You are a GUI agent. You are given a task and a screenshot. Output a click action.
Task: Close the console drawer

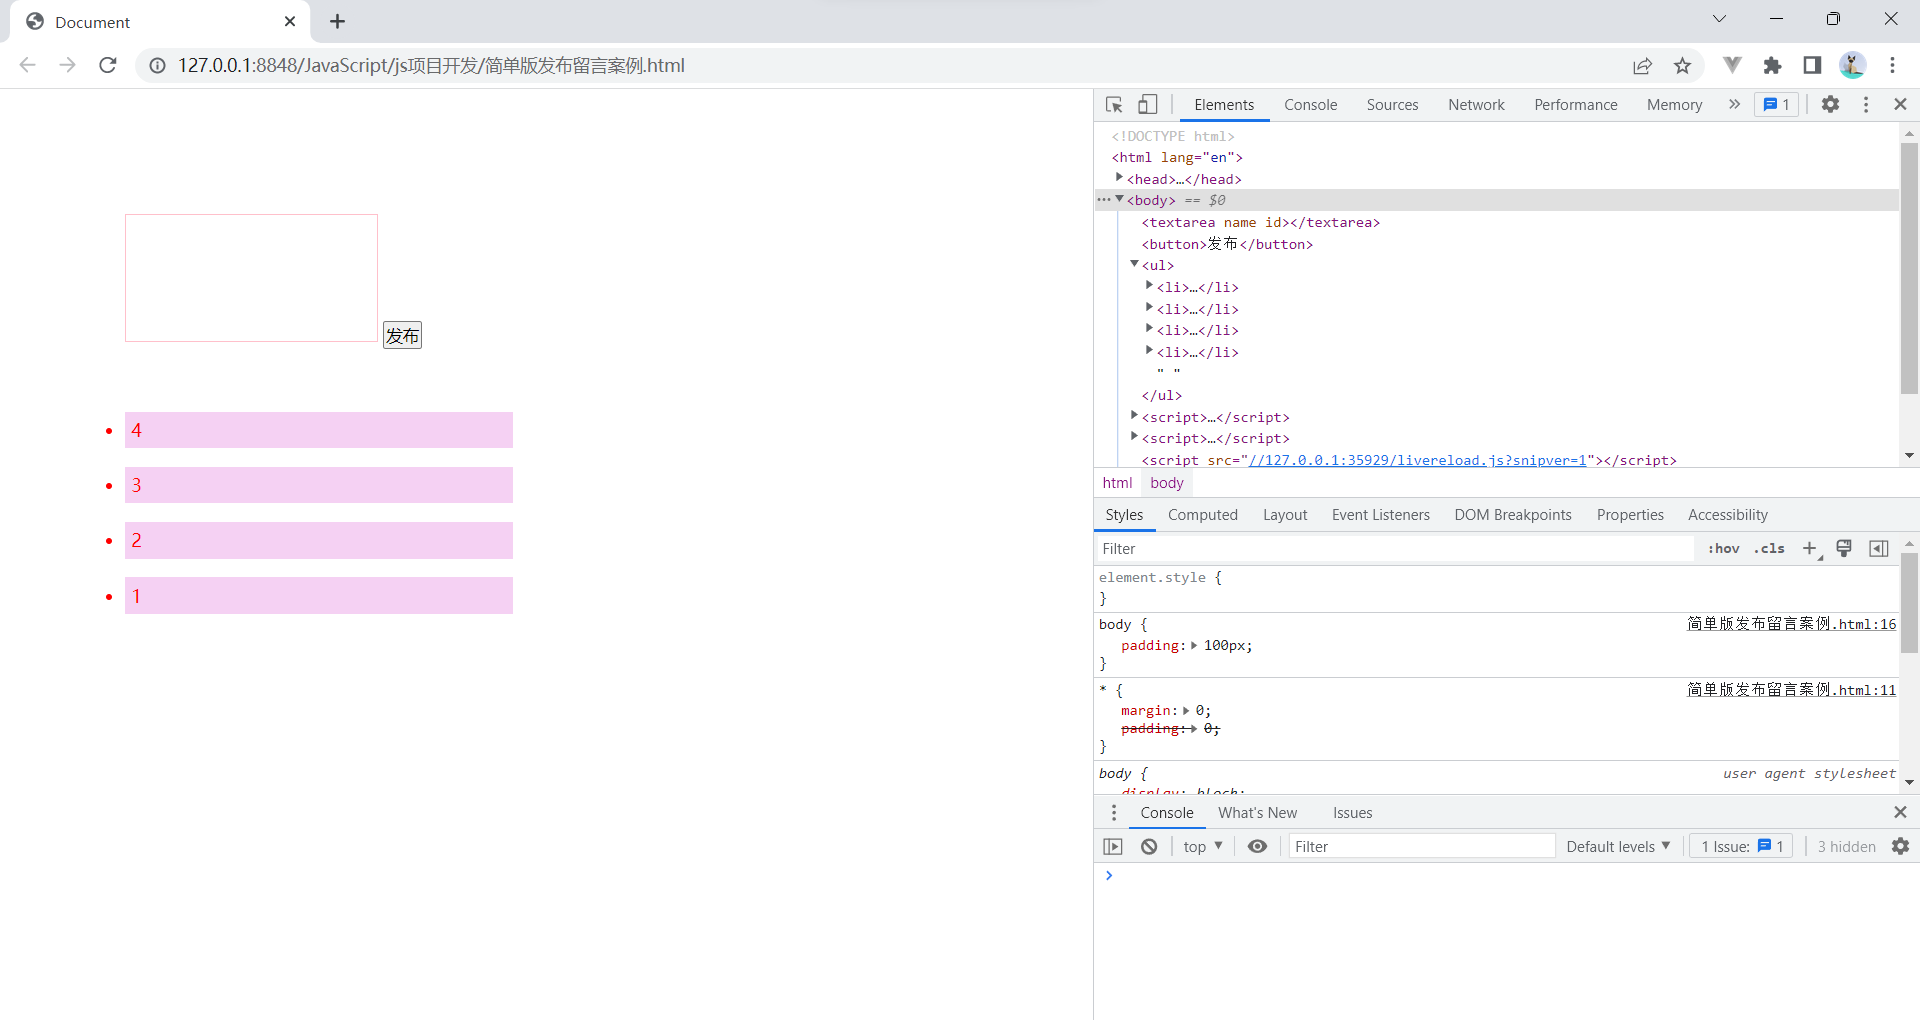click(x=1901, y=813)
